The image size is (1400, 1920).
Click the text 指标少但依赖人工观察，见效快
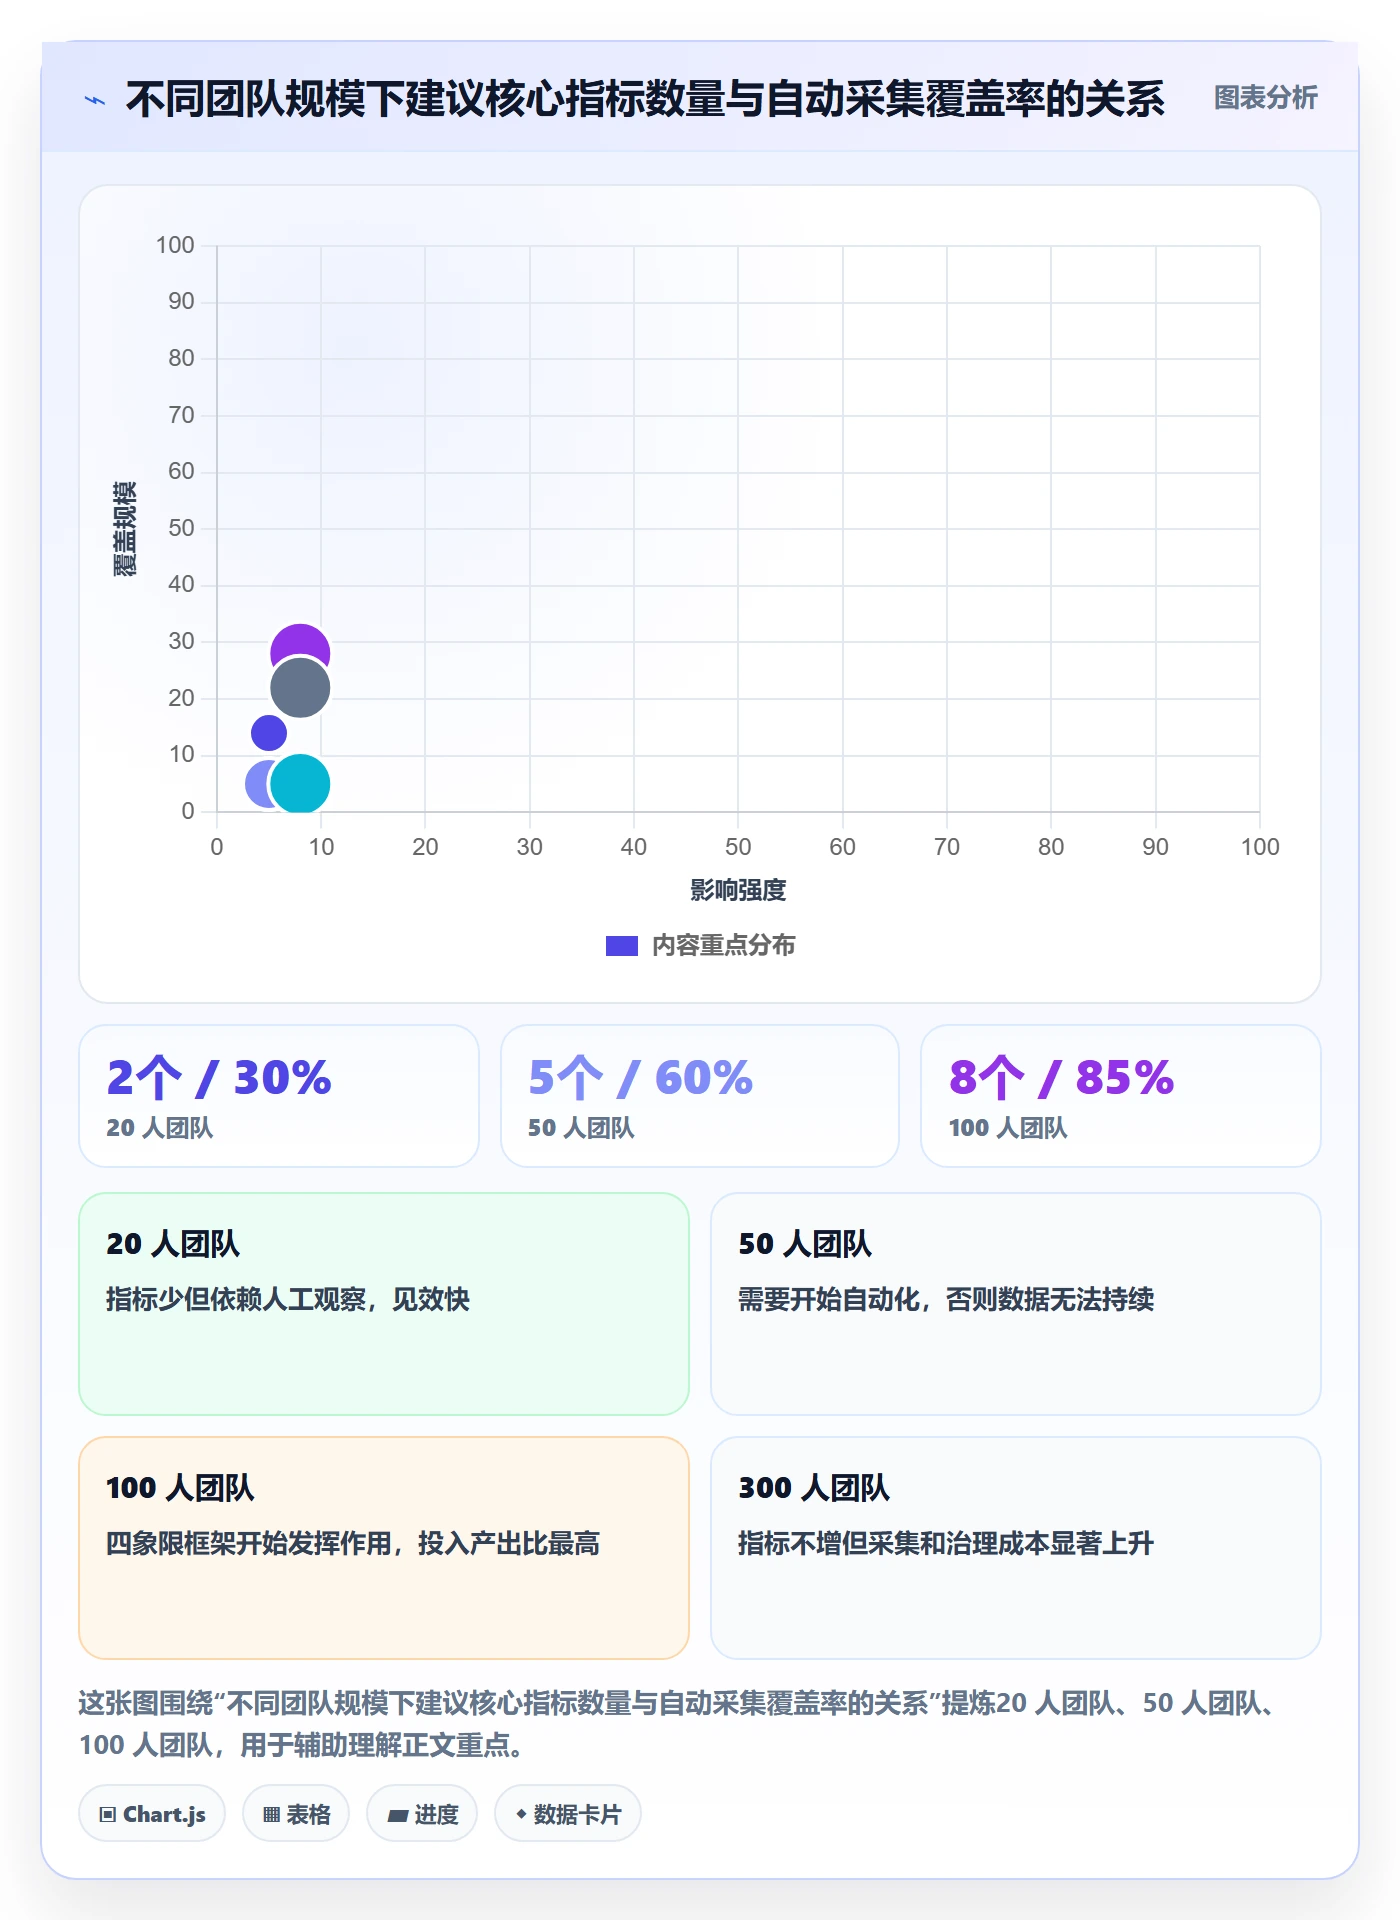pos(288,1299)
